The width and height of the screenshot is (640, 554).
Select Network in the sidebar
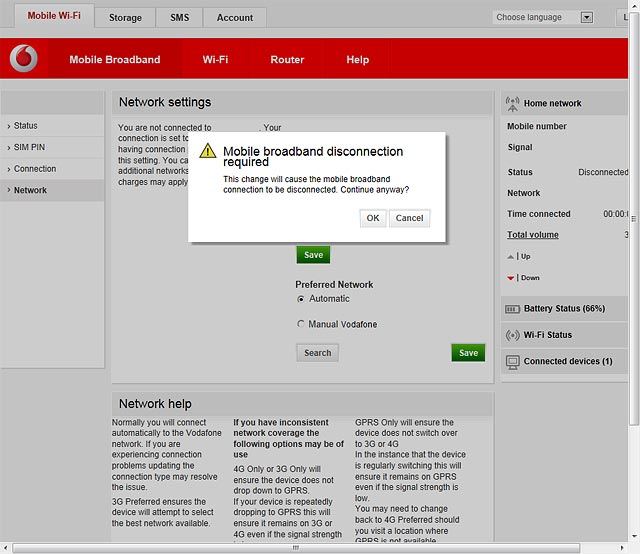[52, 190]
